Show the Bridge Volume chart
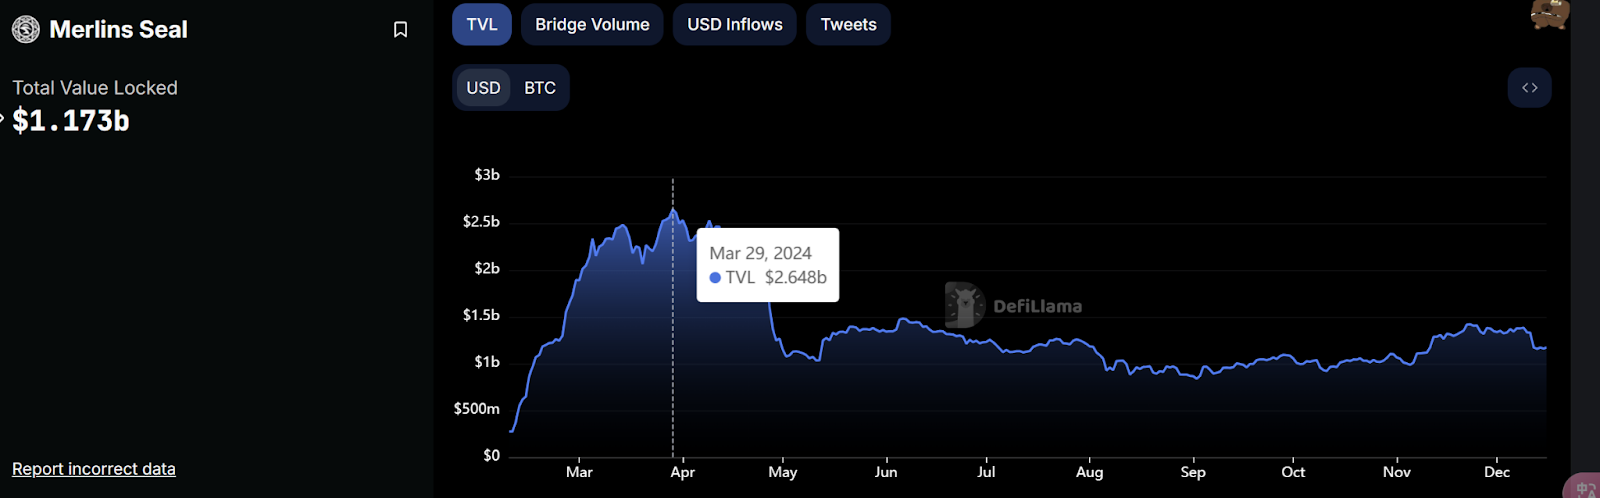This screenshot has width=1600, height=498. pyautogui.click(x=592, y=25)
